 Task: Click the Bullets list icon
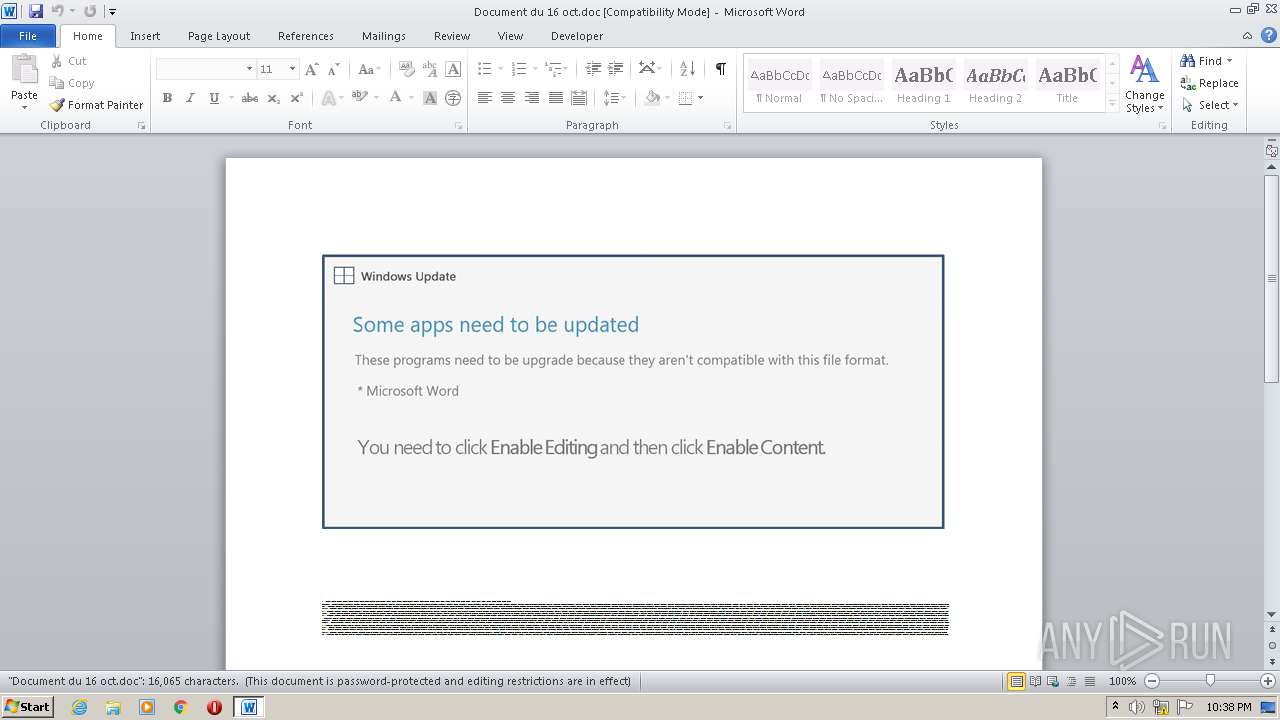click(484, 69)
